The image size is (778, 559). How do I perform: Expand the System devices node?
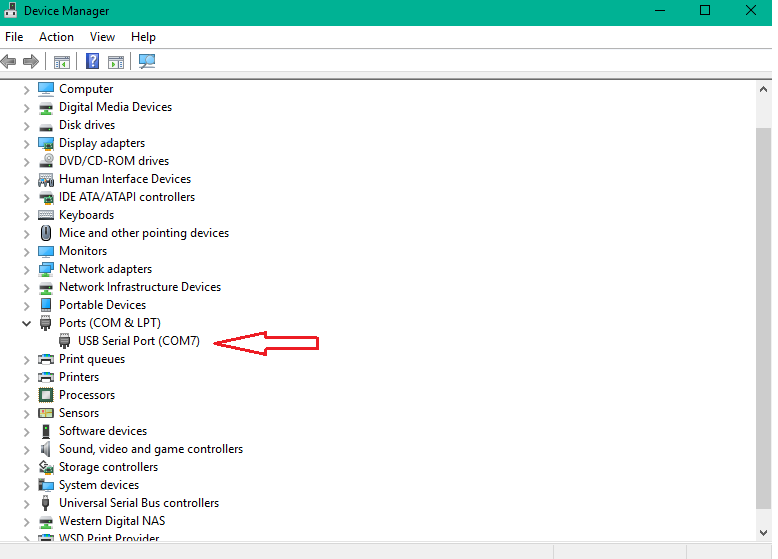point(26,486)
